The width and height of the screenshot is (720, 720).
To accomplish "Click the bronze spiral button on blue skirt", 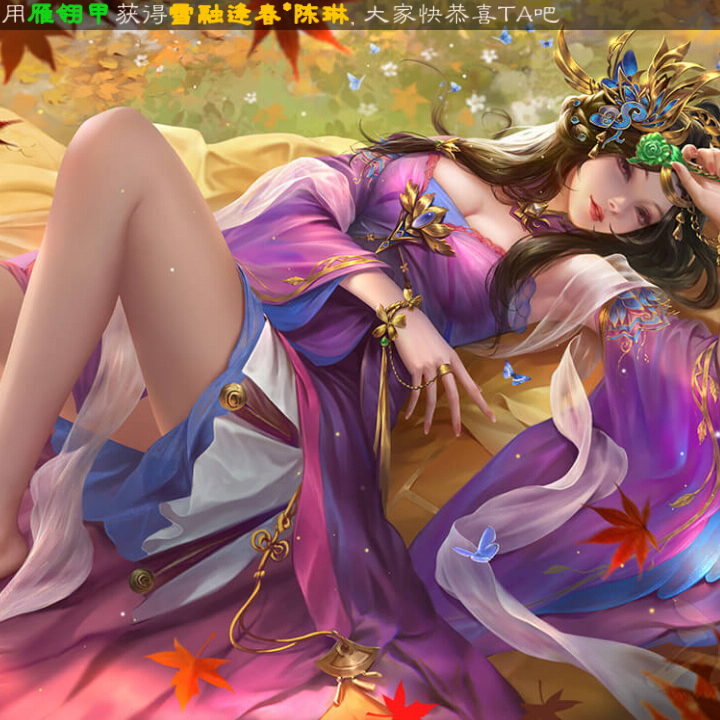I will point(233,396).
